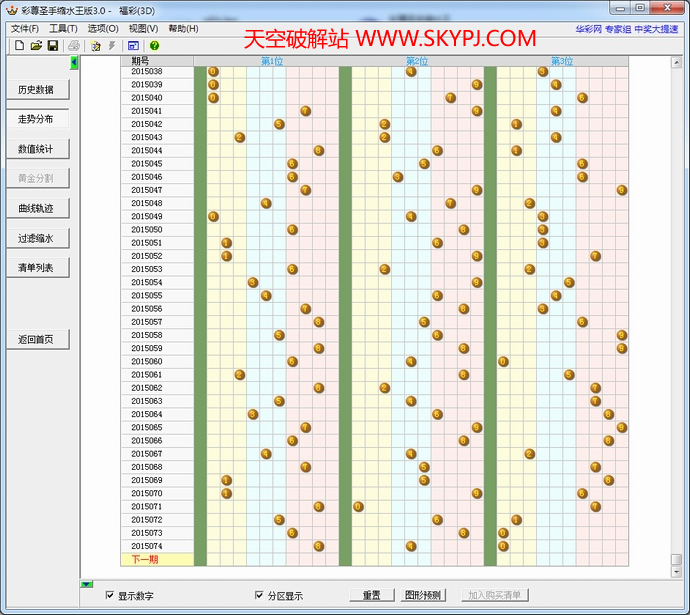Screen dimensions: 690x615
Task: Open the 文件(F) menu
Action: 25,29
